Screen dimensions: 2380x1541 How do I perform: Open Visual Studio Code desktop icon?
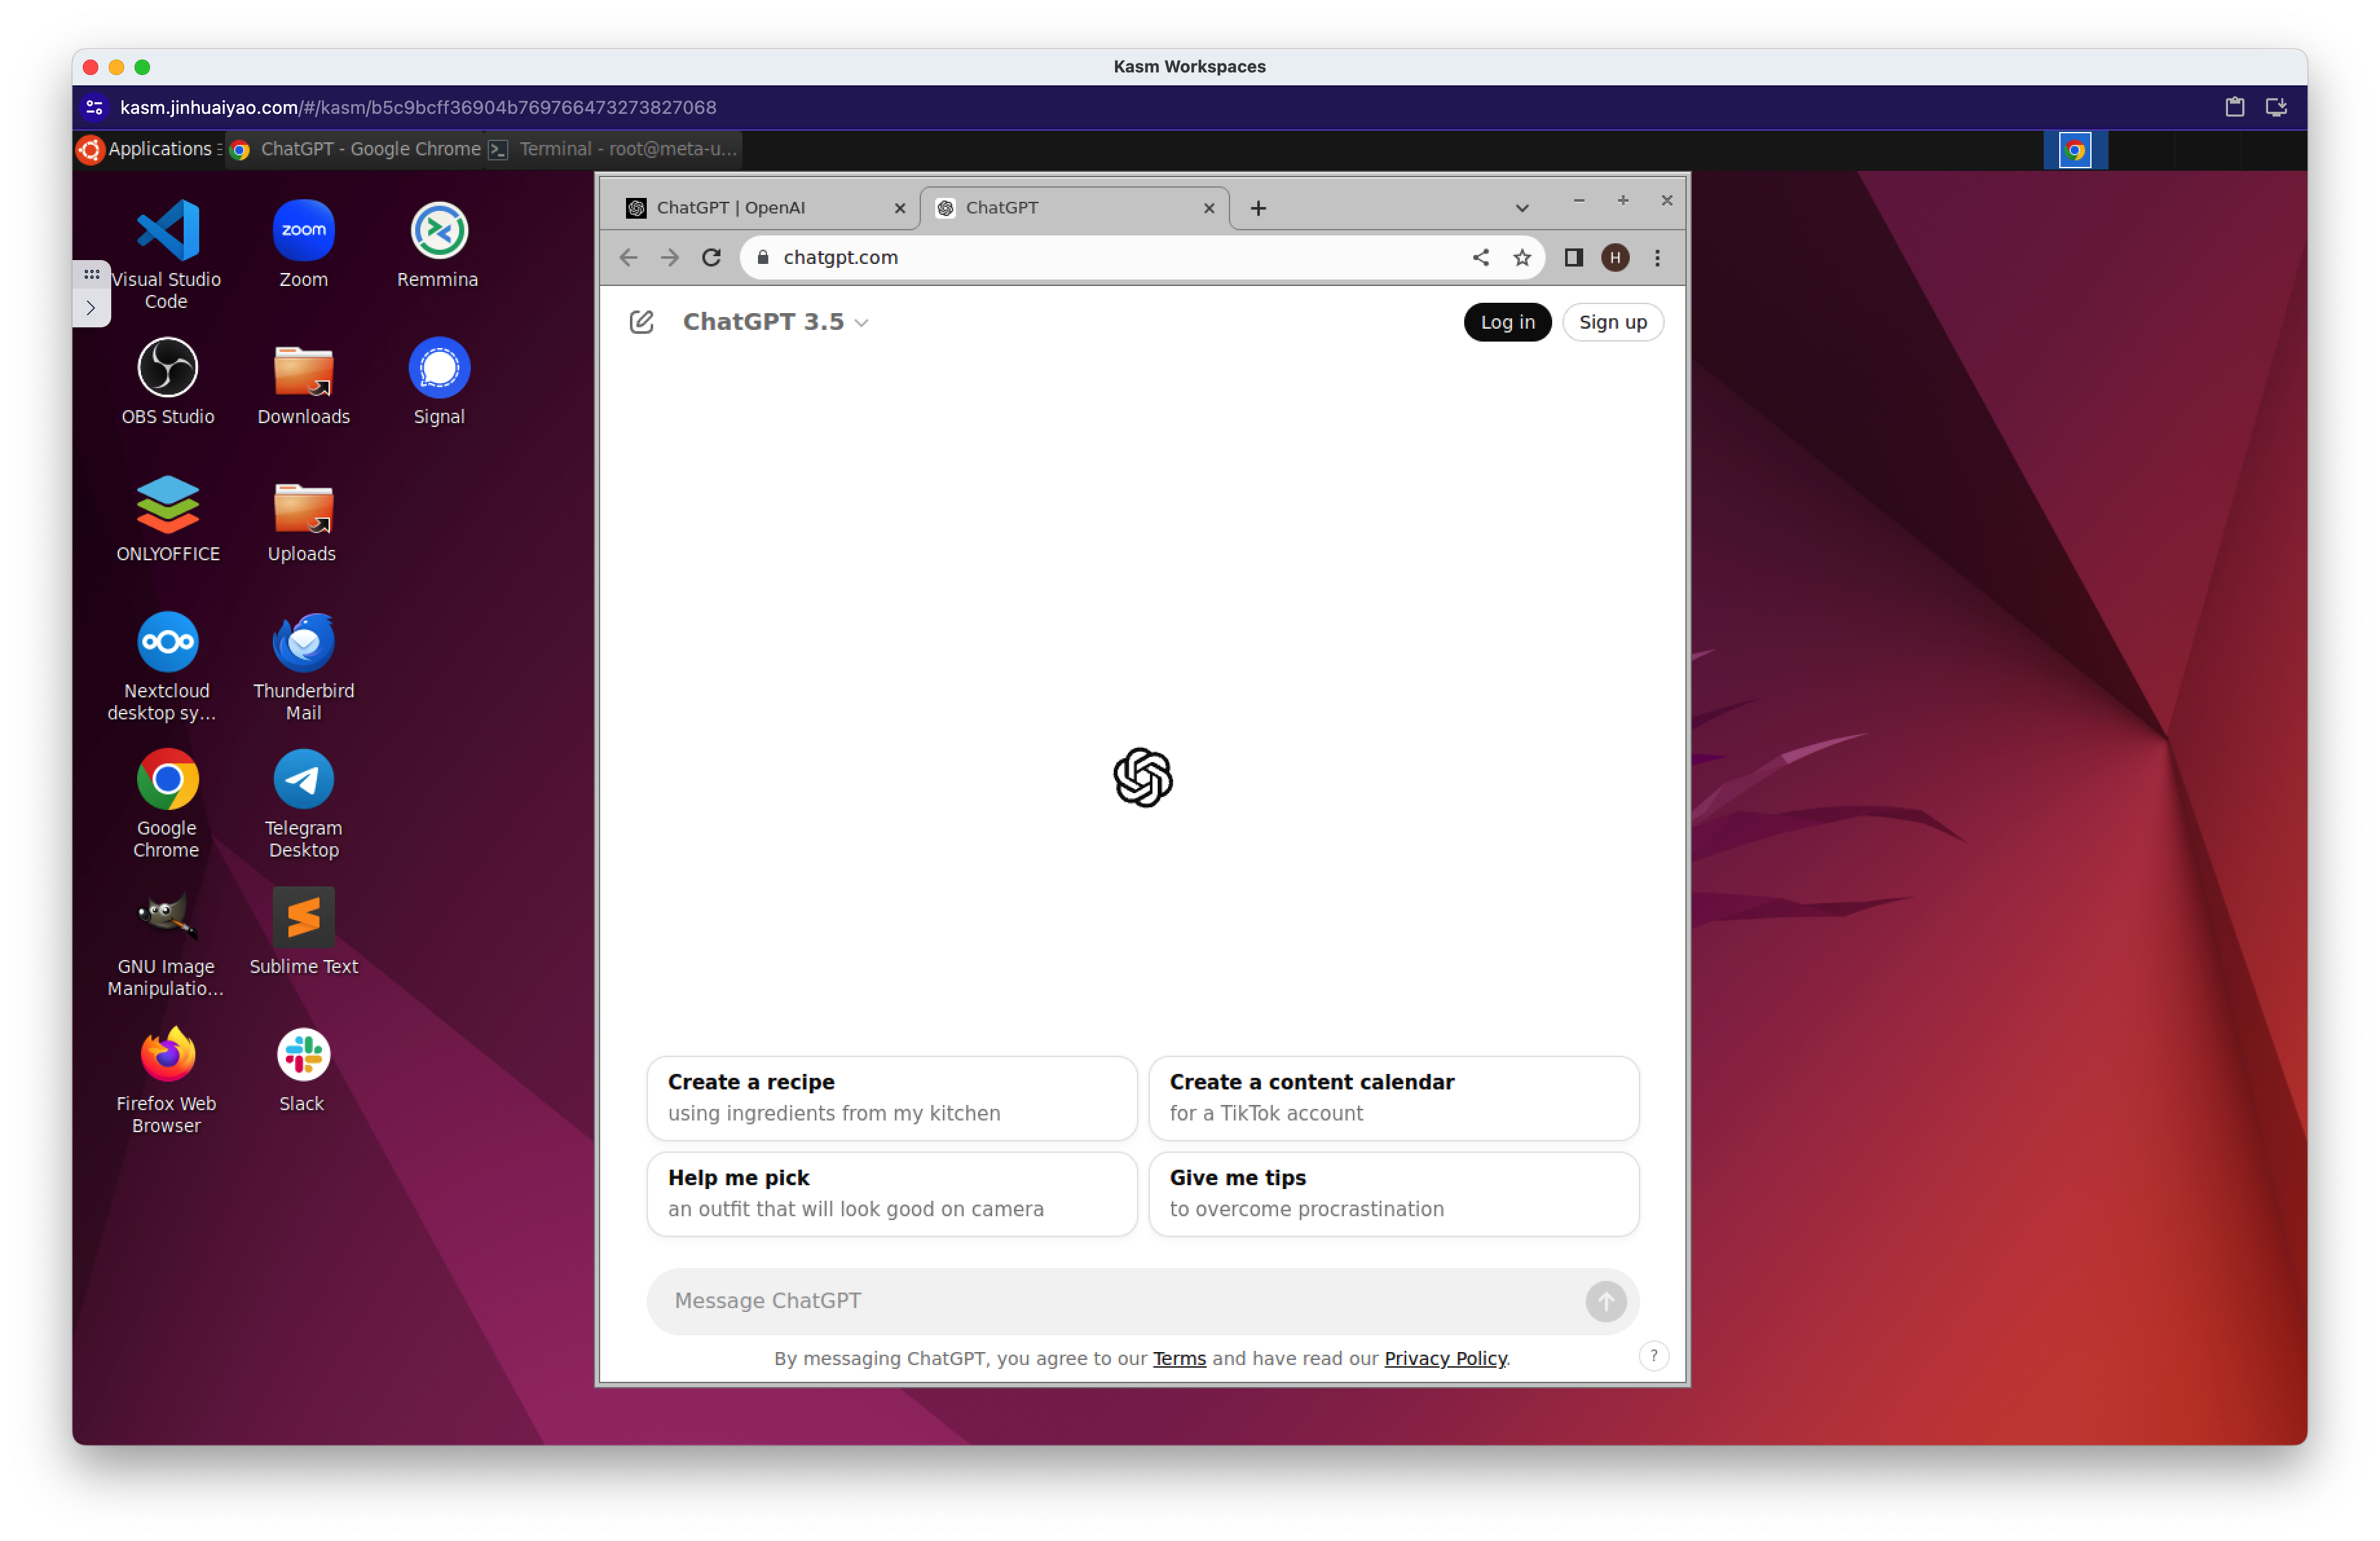click(166, 254)
